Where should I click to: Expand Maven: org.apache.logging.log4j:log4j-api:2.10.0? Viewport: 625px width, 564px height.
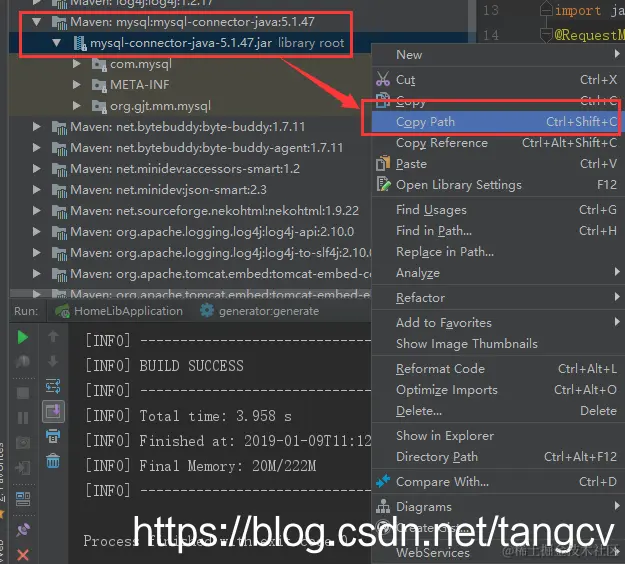click(37, 232)
